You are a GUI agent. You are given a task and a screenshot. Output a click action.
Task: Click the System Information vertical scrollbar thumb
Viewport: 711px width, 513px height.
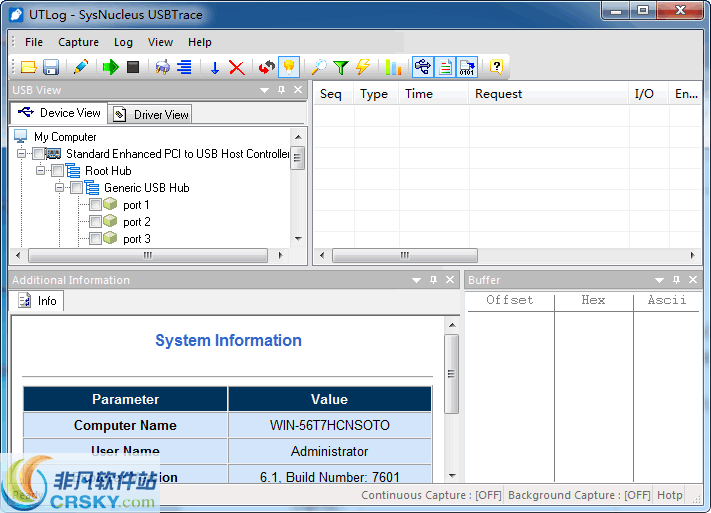[x=451, y=374]
